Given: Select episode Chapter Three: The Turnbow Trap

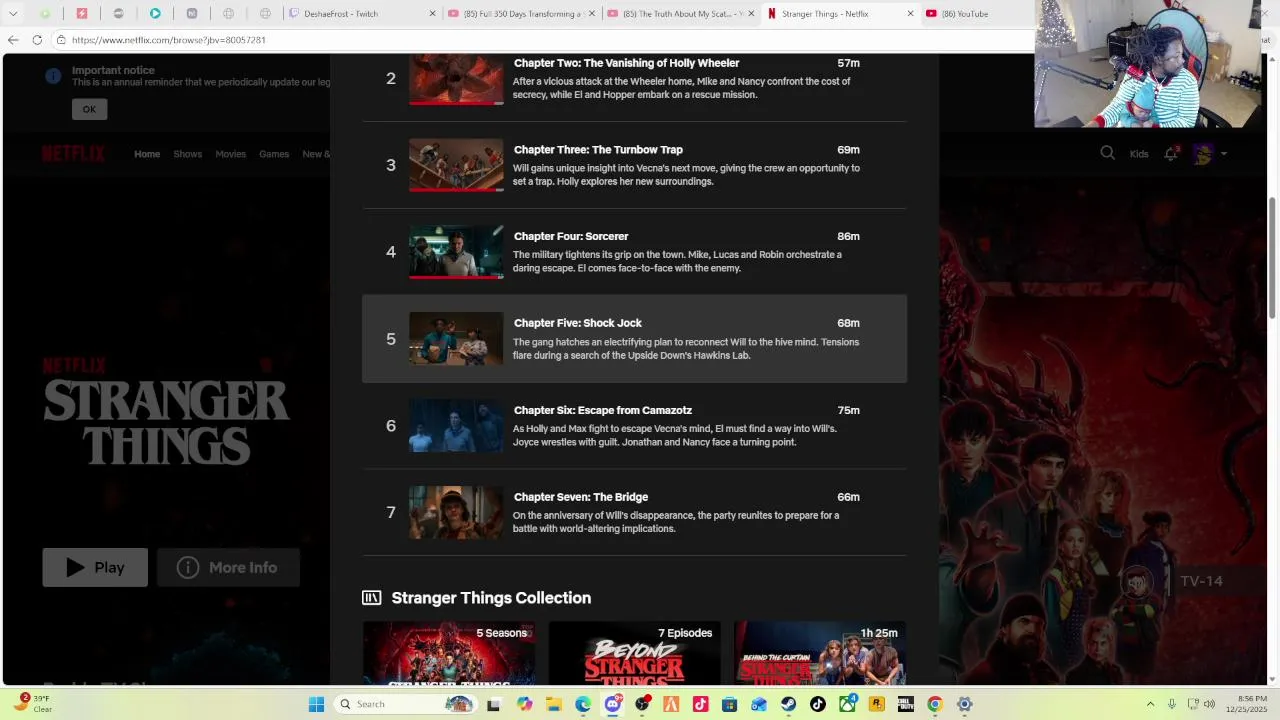Looking at the screenshot, I should point(634,165).
